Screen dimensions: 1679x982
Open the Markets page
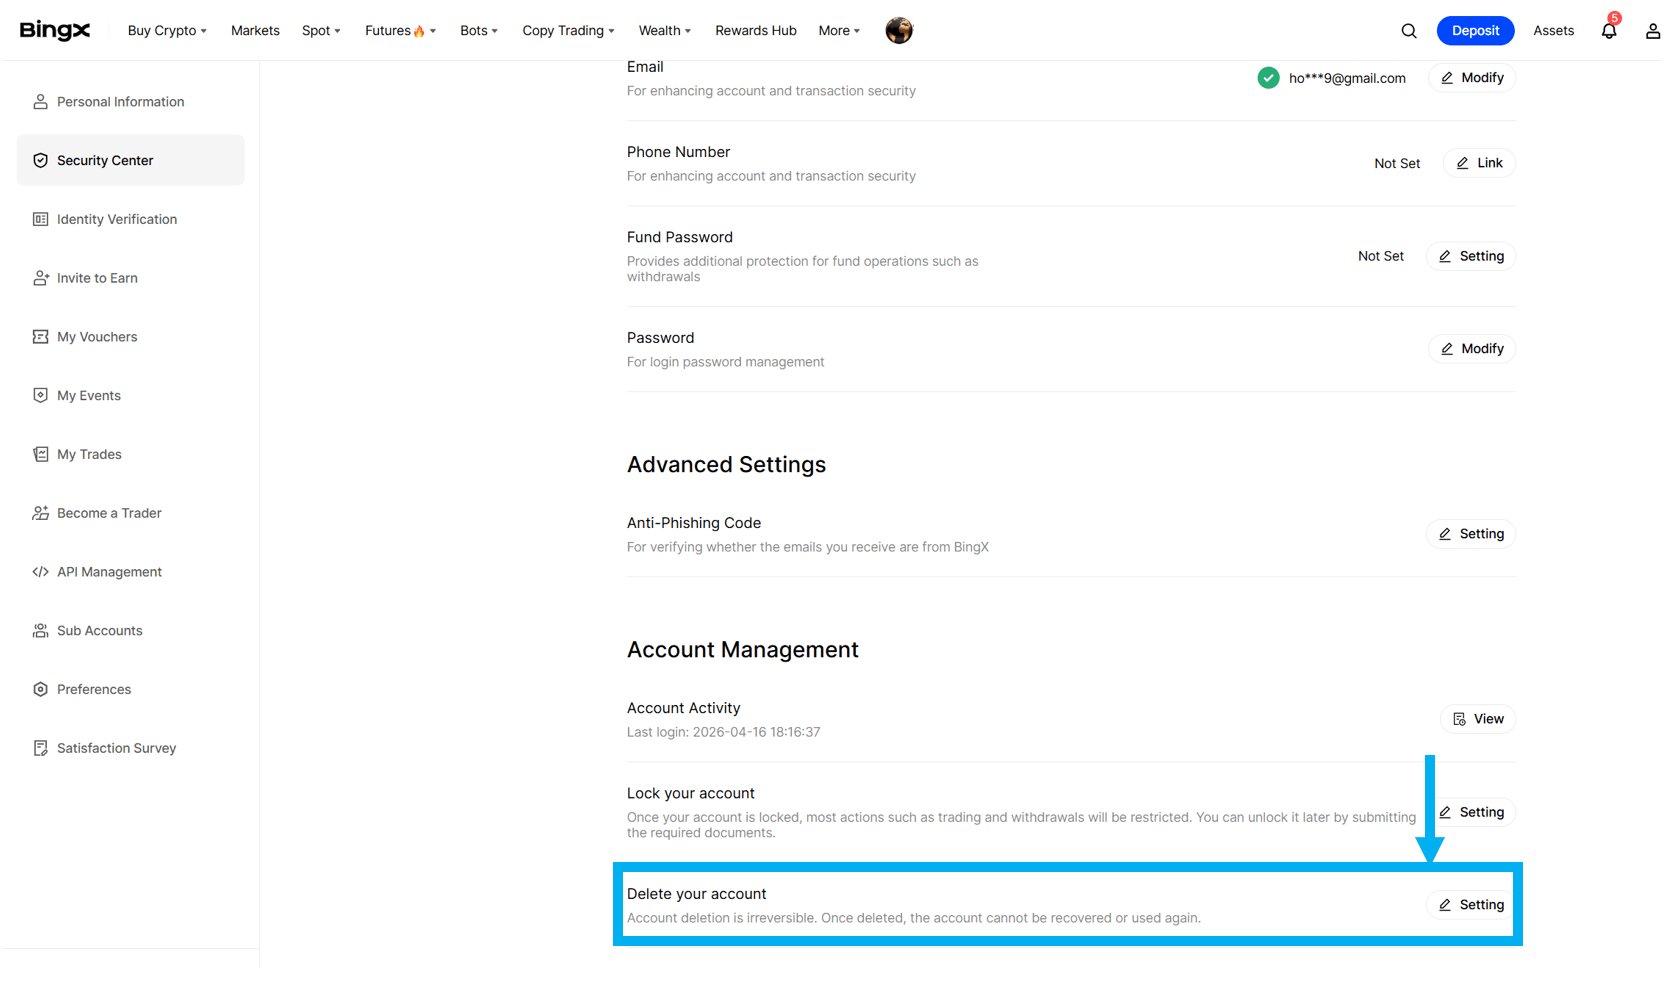coord(255,31)
